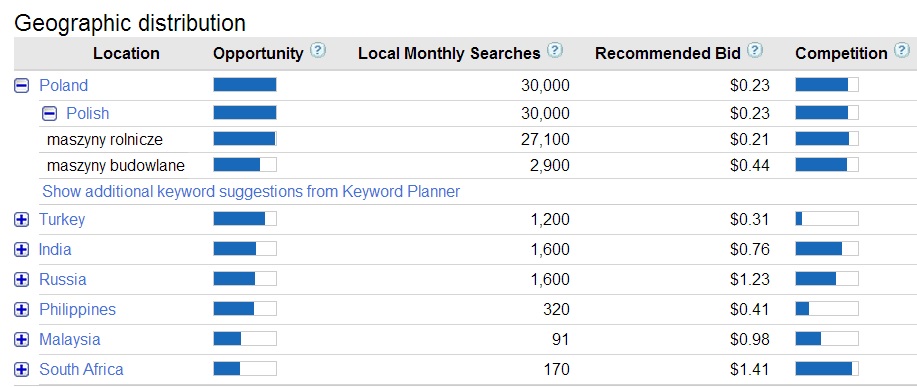Open help icon next to Local Monthly Searches
The image size is (917, 387).
click(554, 50)
